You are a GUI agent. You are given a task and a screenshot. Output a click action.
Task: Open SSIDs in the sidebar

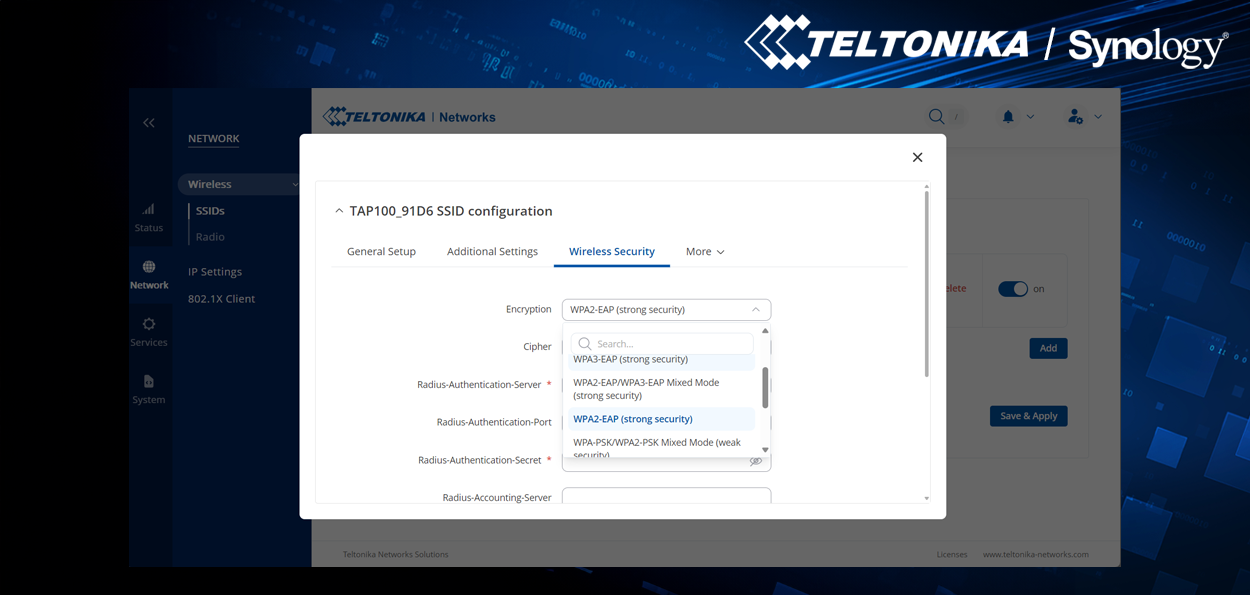(210, 211)
